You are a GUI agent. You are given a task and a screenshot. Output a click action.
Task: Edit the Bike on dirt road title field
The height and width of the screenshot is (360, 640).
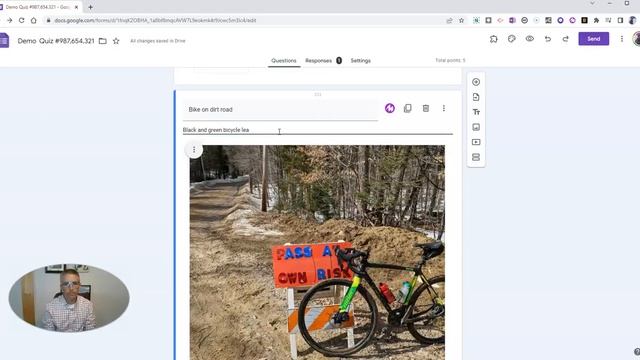[x=280, y=109]
